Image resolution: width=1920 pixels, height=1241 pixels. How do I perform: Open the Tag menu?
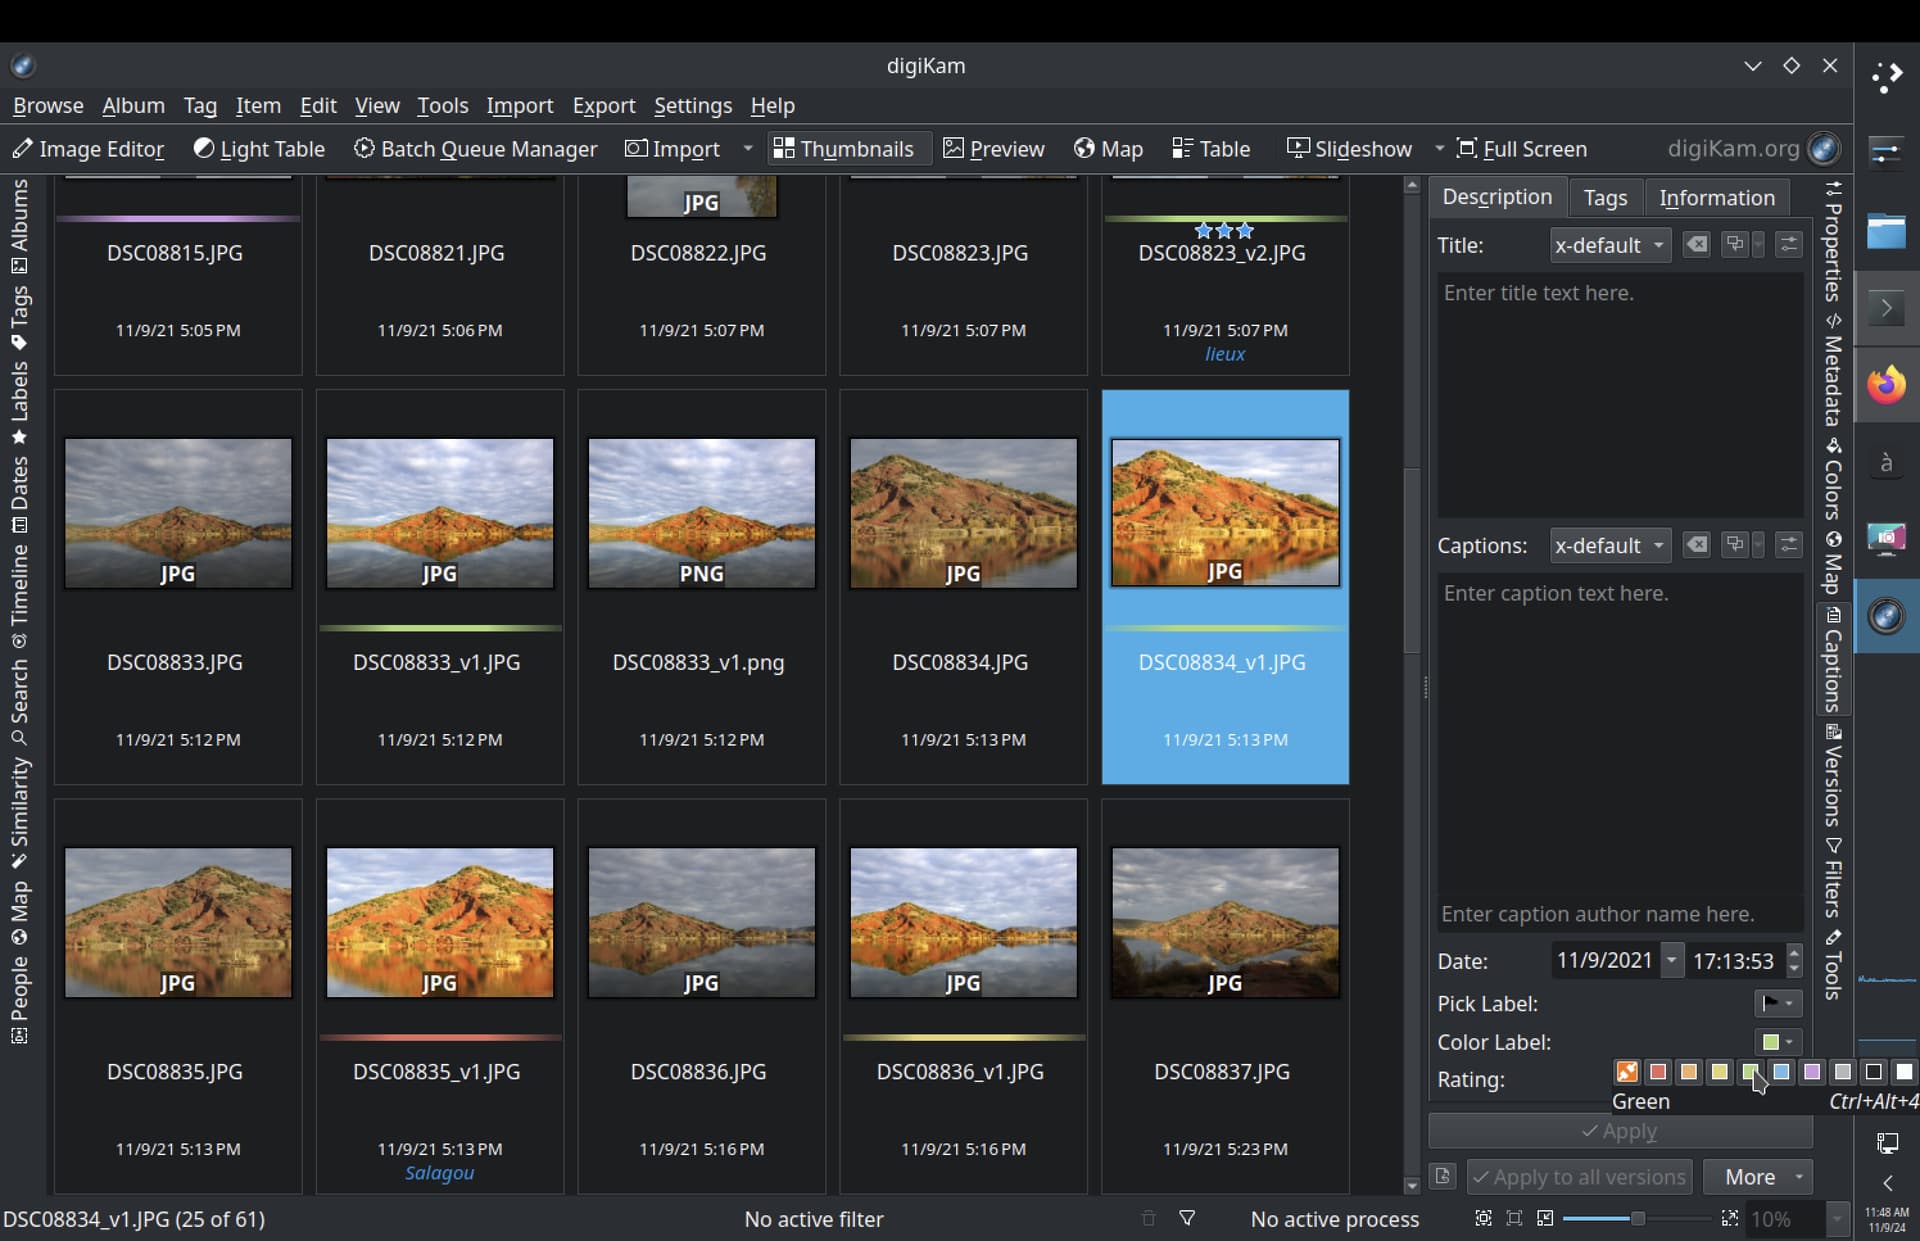pos(200,105)
